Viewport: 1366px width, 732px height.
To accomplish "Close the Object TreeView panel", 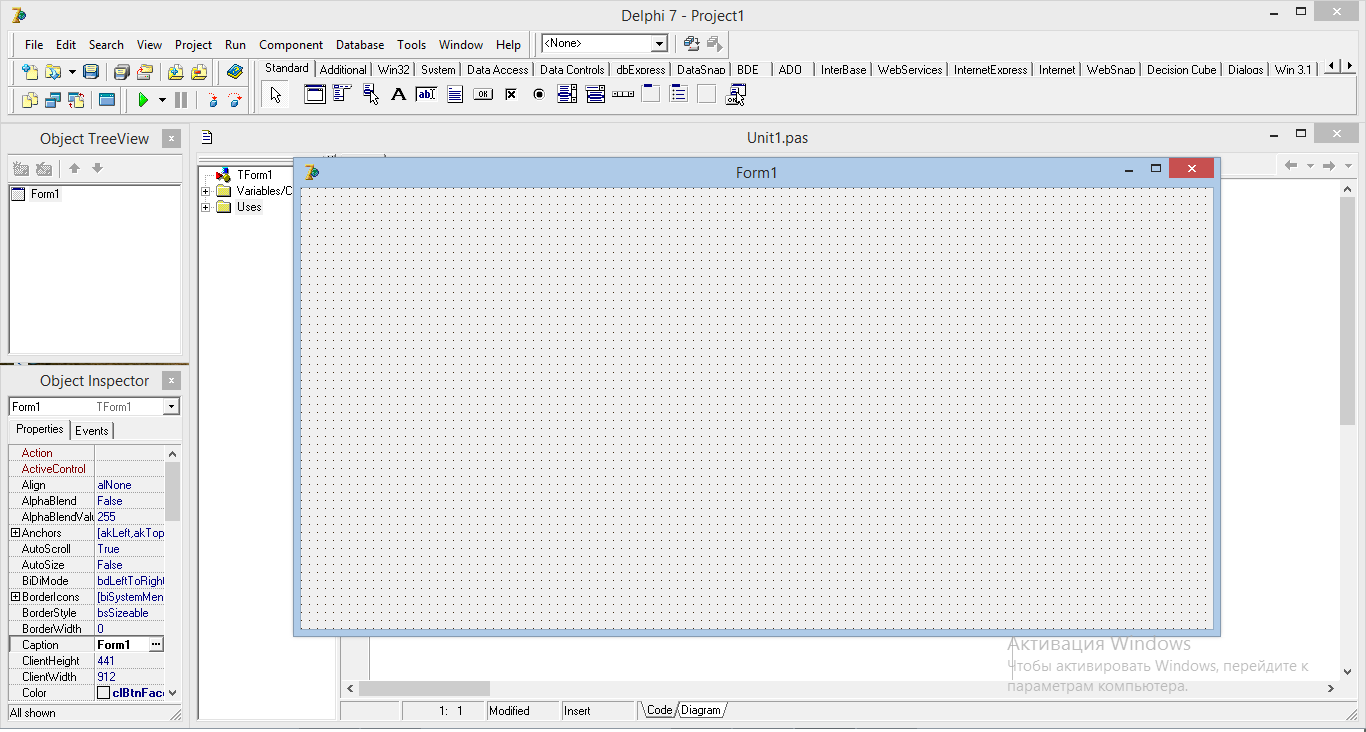I will coord(172,139).
